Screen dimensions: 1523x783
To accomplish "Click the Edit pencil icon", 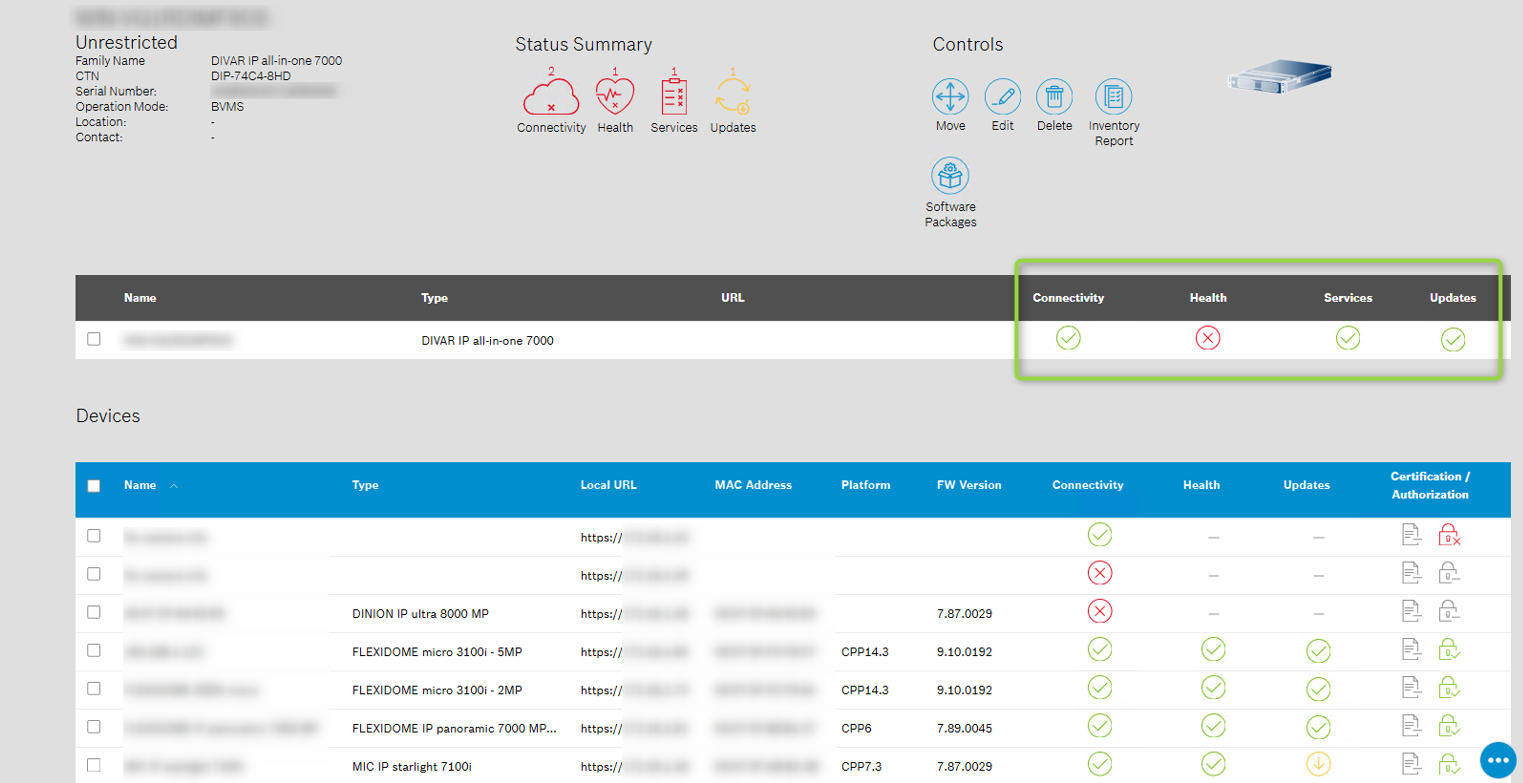I will click(x=1002, y=97).
